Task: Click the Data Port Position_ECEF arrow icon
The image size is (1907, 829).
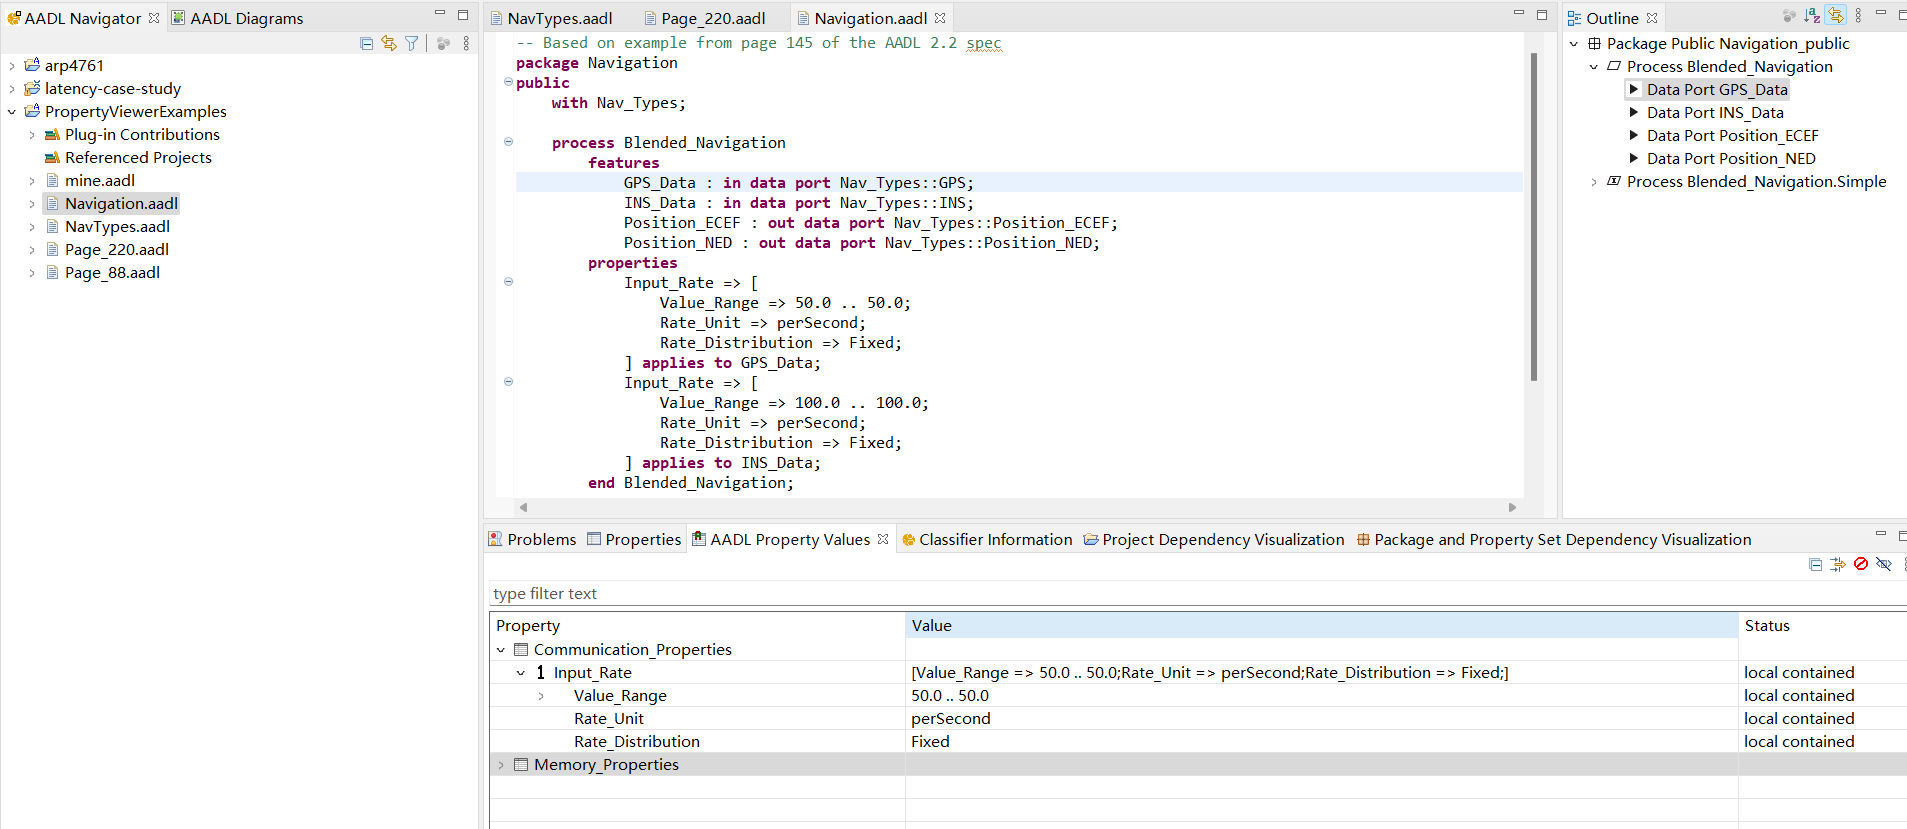Action: click(x=1634, y=135)
